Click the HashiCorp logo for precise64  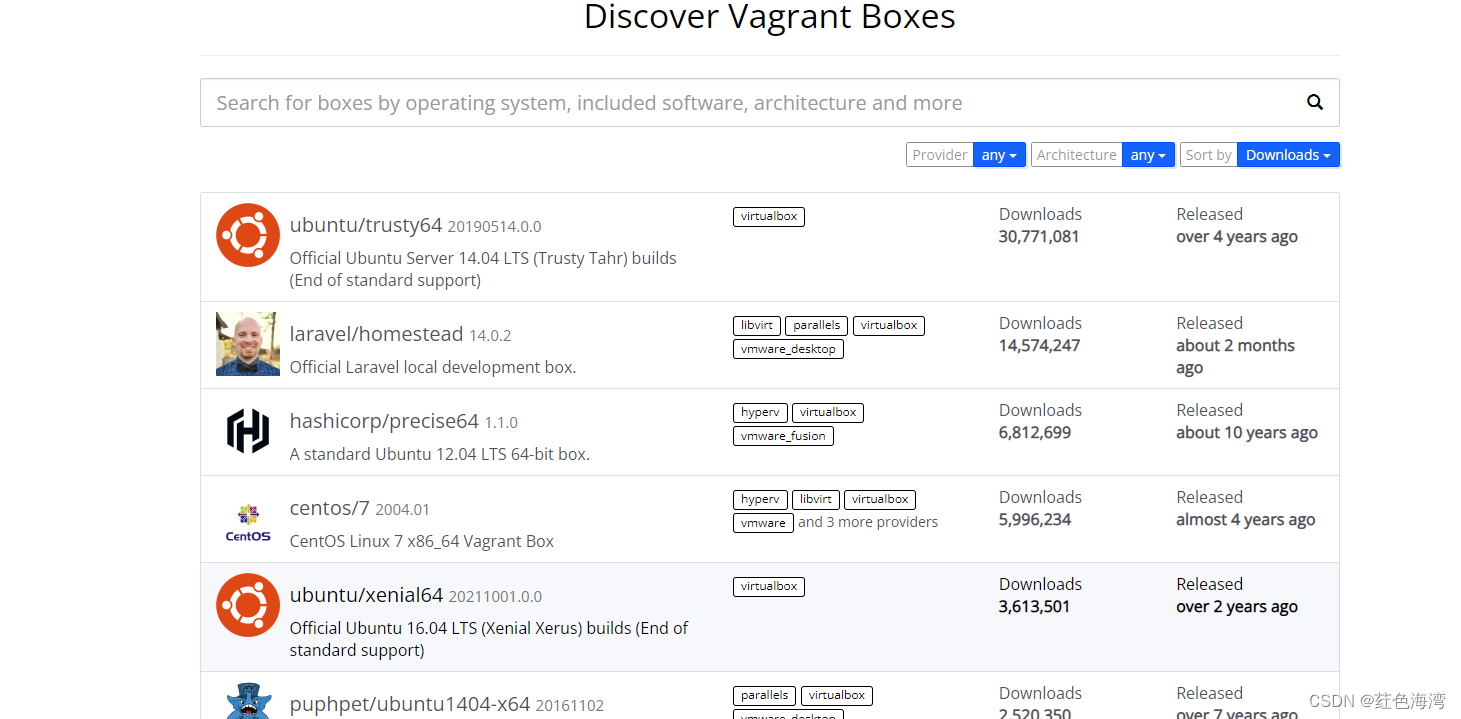[x=248, y=431]
